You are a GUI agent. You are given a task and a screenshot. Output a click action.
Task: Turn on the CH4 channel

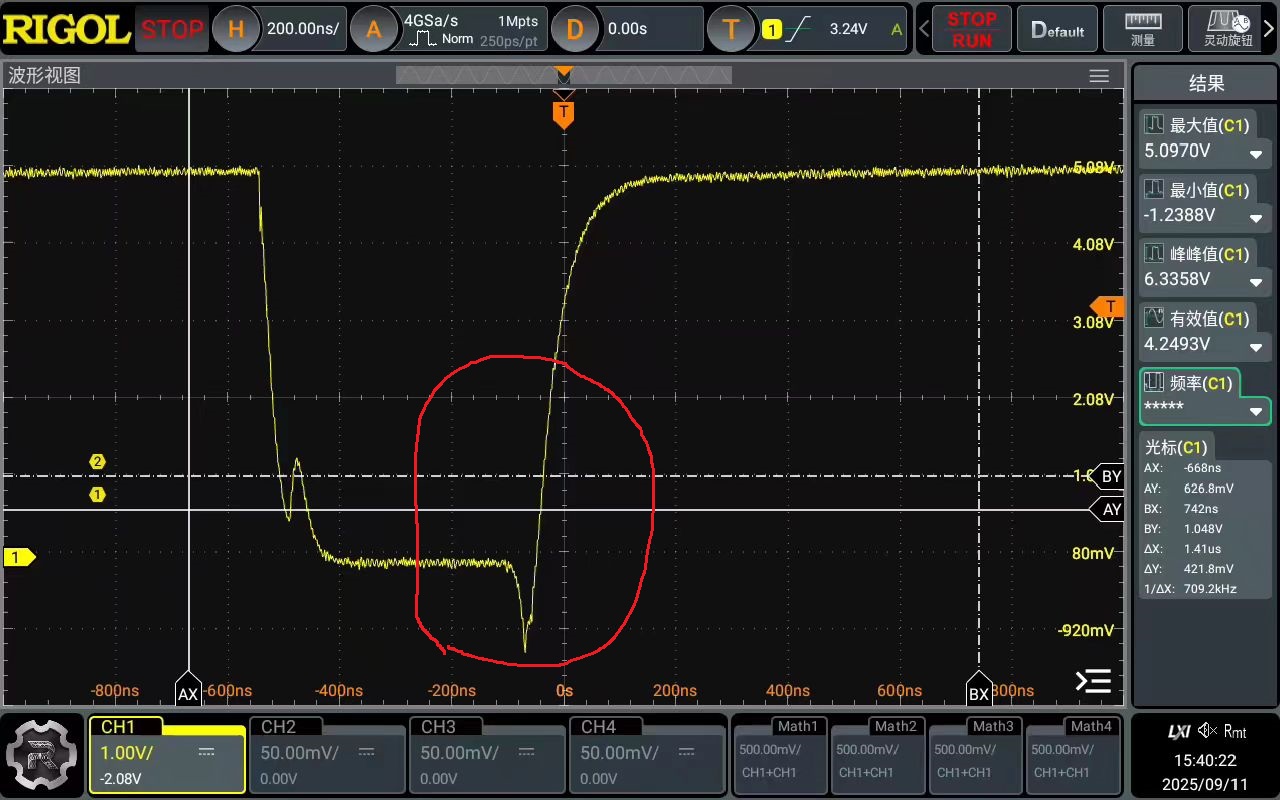click(x=646, y=754)
